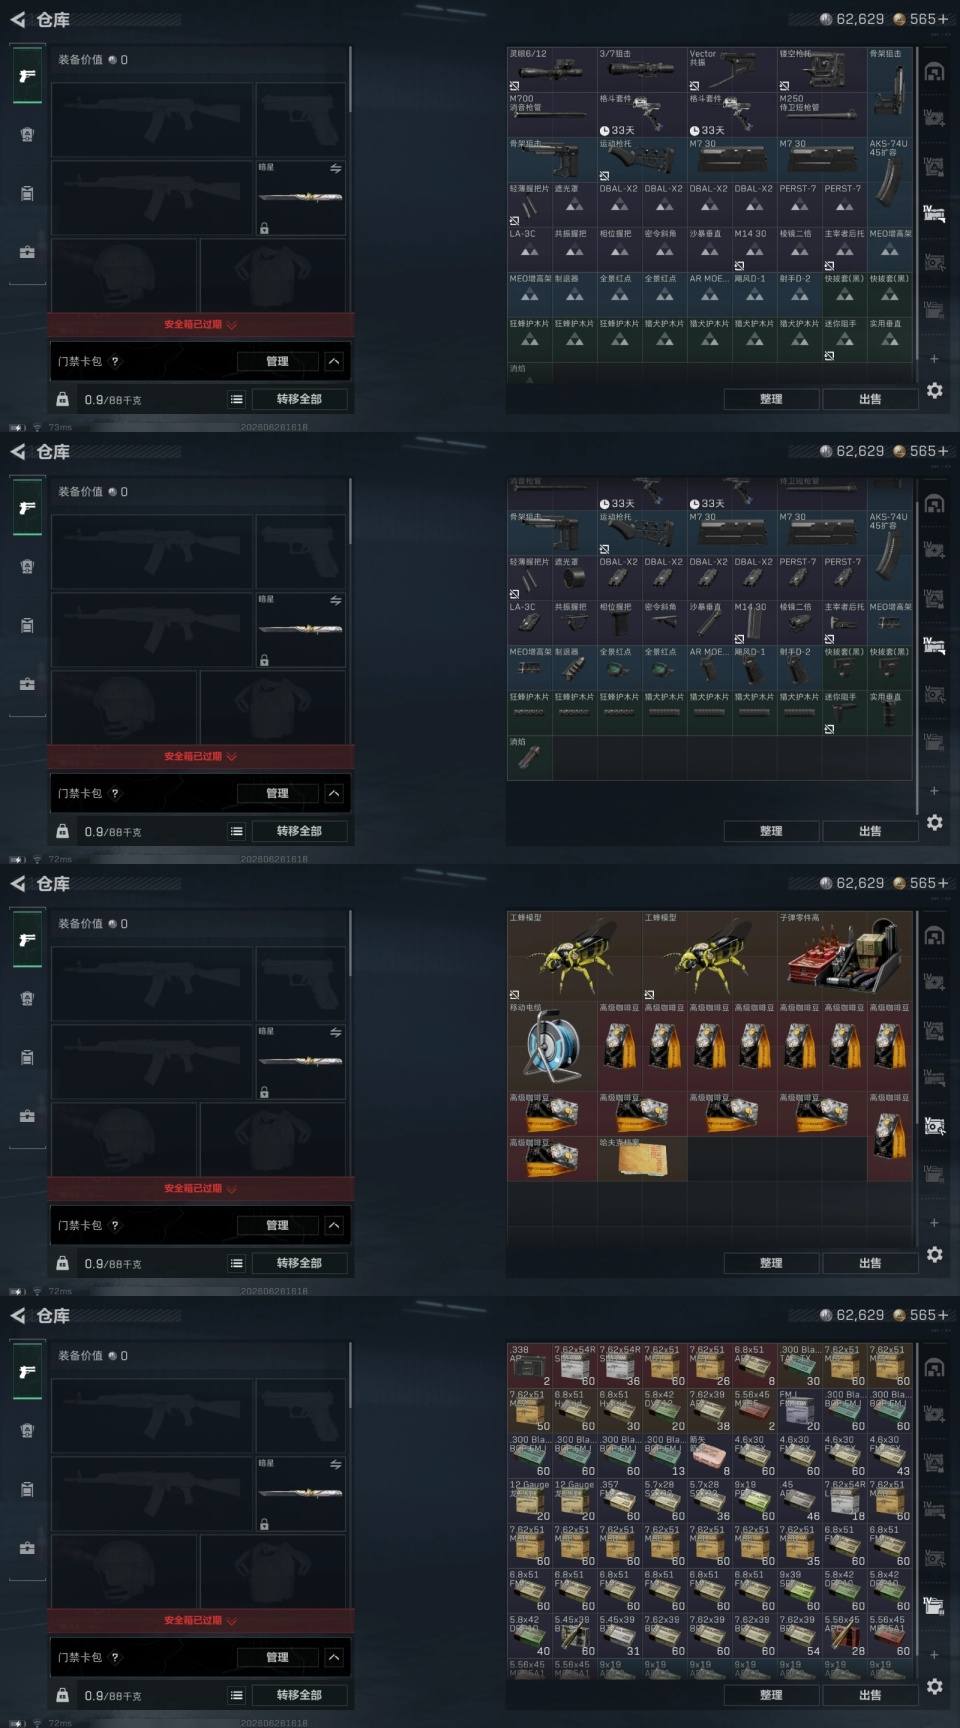Open the armor vest tab in scope-list screenshot
Image resolution: width=960 pixels, height=1728 pixels.
(x=27, y=135)
